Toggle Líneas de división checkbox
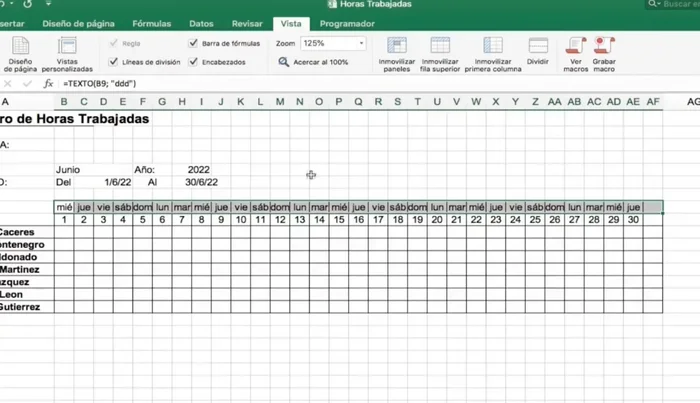This screenshot has width=700, height=403. 111,62
